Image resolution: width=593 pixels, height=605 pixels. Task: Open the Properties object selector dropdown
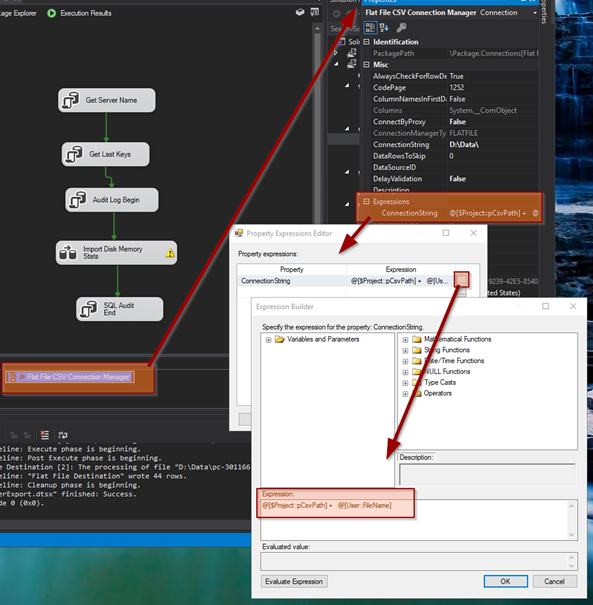click(x=535, y=13)
